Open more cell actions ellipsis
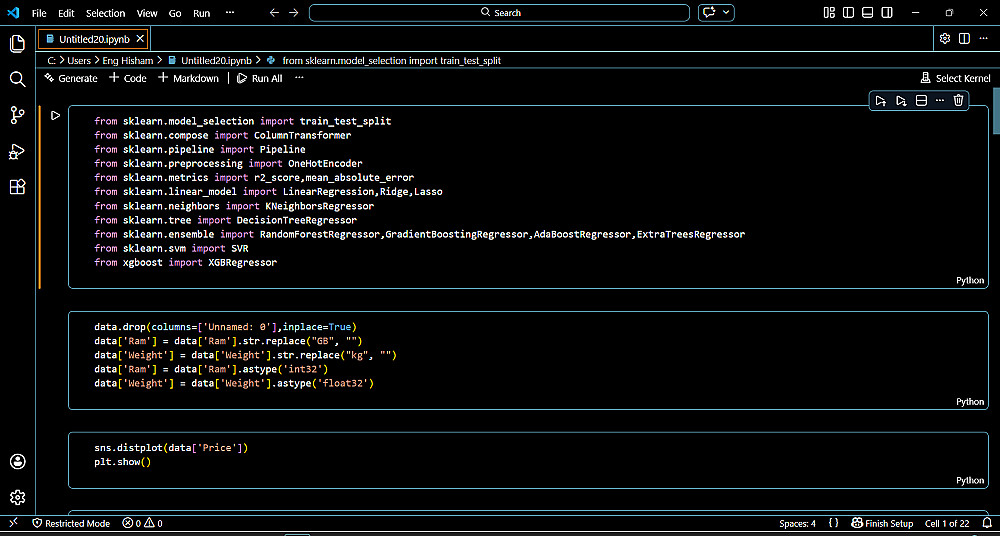The width and height of the screenshot is (1000, 536). tap(939, 101)
